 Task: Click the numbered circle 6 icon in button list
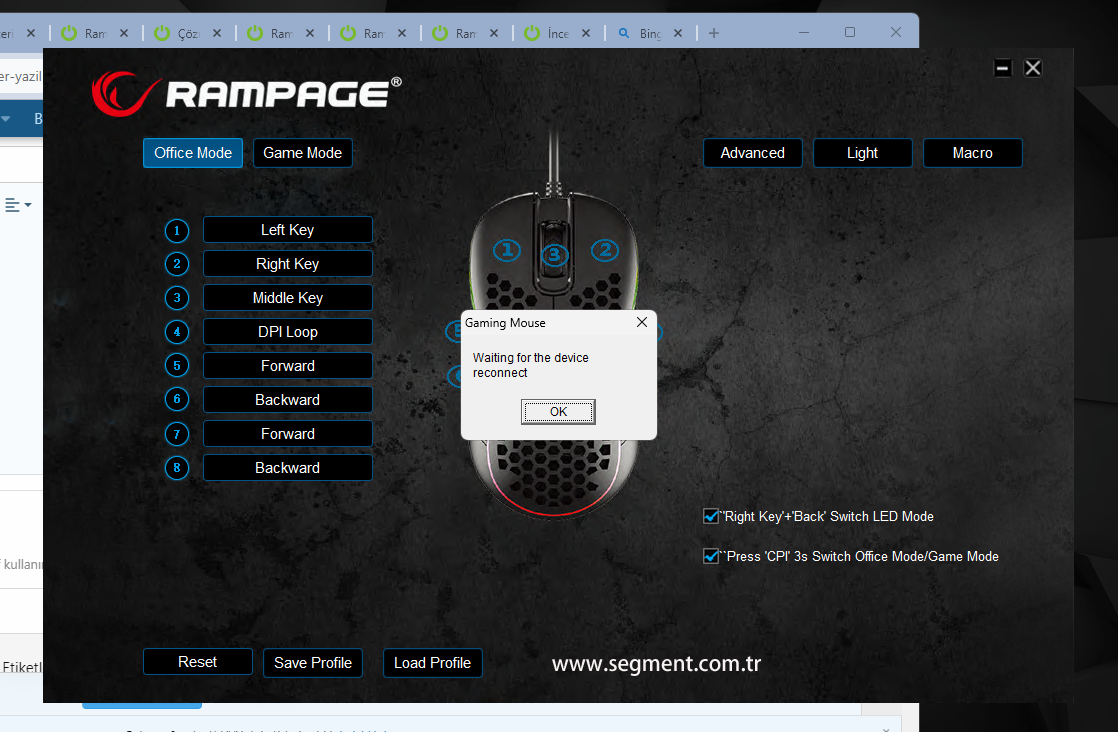point(177,399)
